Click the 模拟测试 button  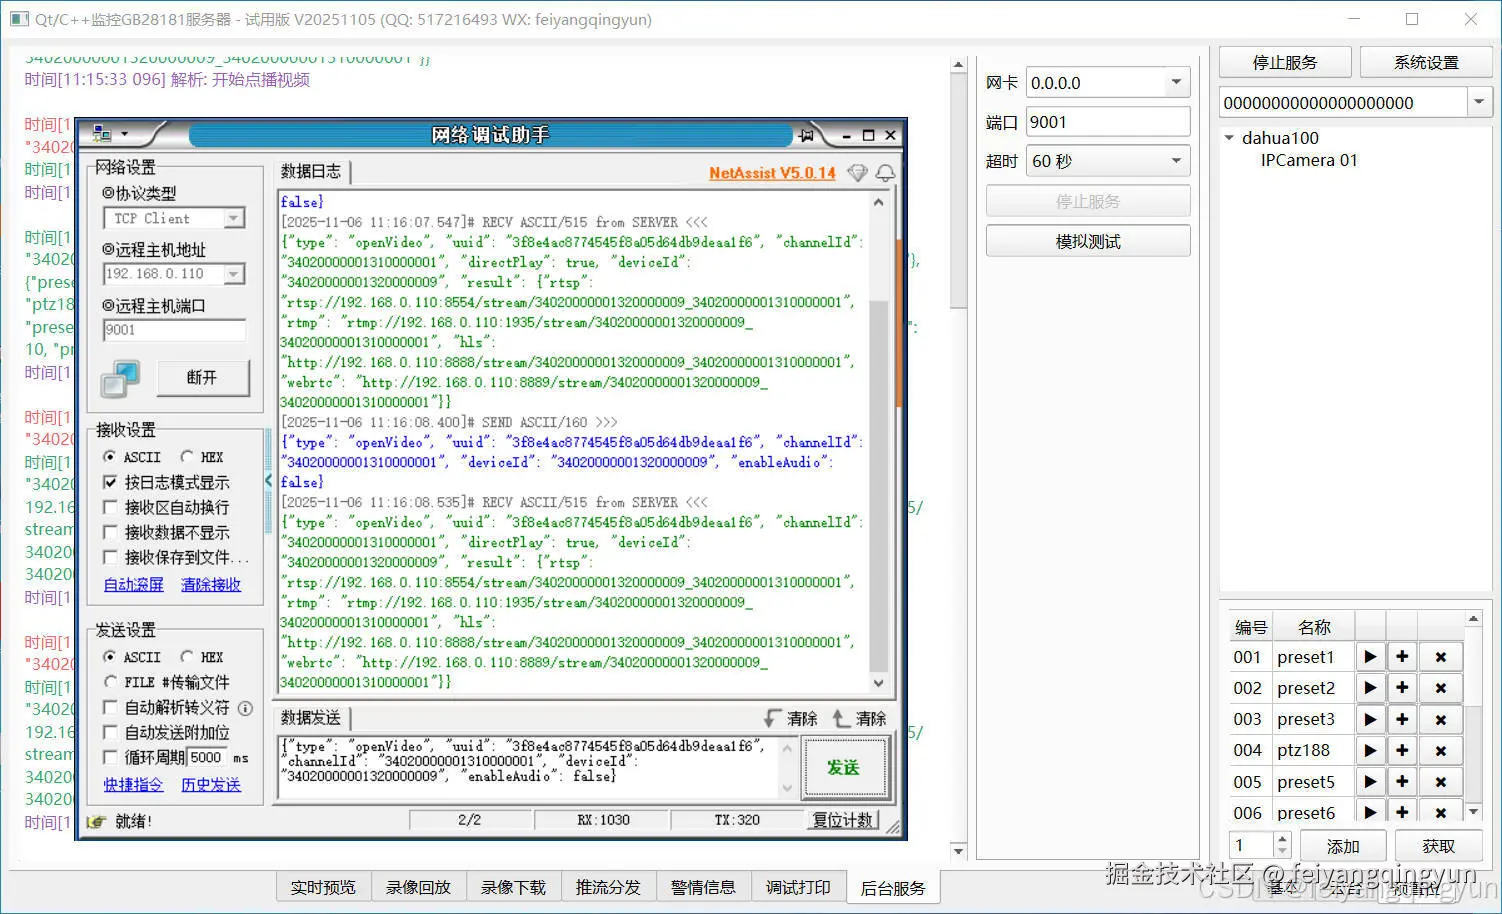(1088, 241)
